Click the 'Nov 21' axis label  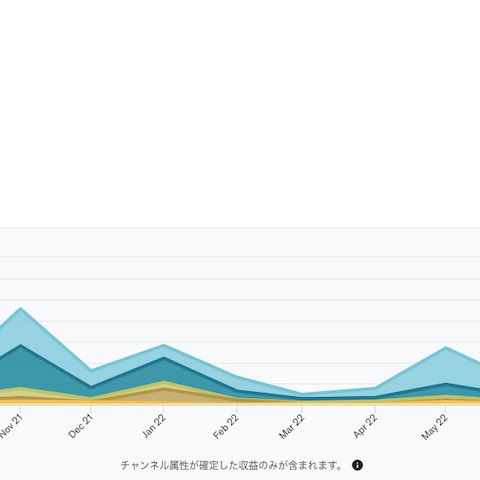coord(12,426)
